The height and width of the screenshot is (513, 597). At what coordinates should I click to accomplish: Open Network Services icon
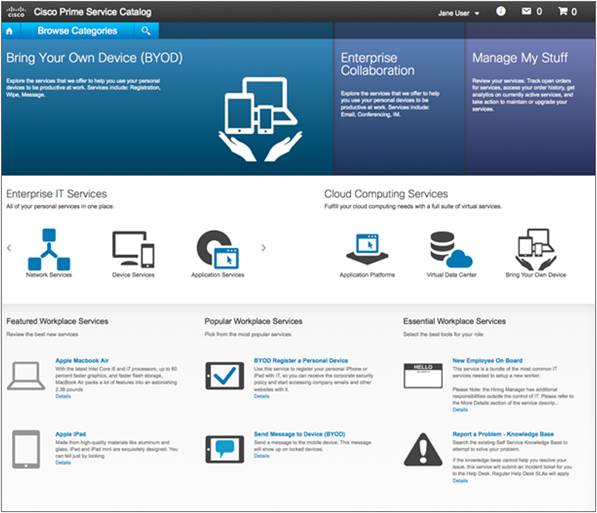(49, 249)
